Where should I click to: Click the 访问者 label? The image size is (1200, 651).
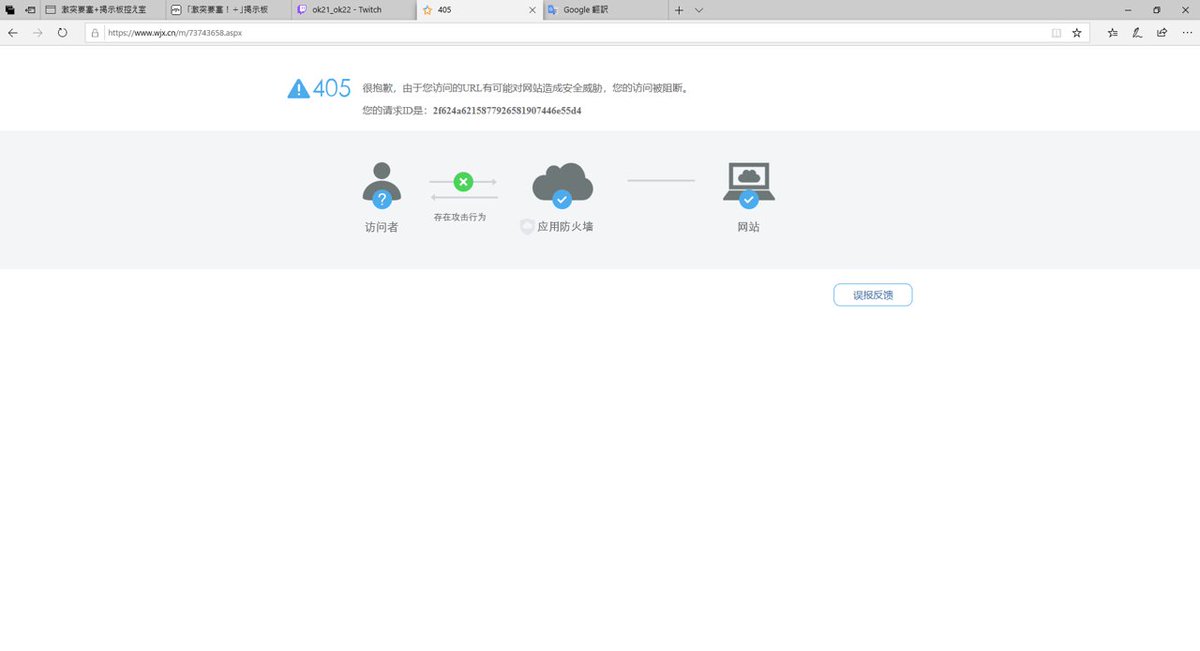pyautogui.click(x=382, y=227)
